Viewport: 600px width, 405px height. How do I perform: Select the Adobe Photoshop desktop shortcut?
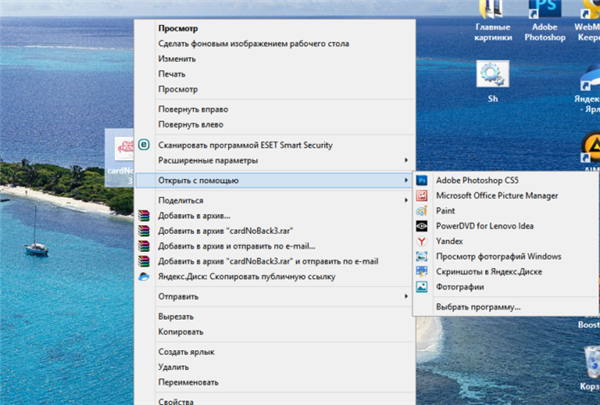pos(545,21)
